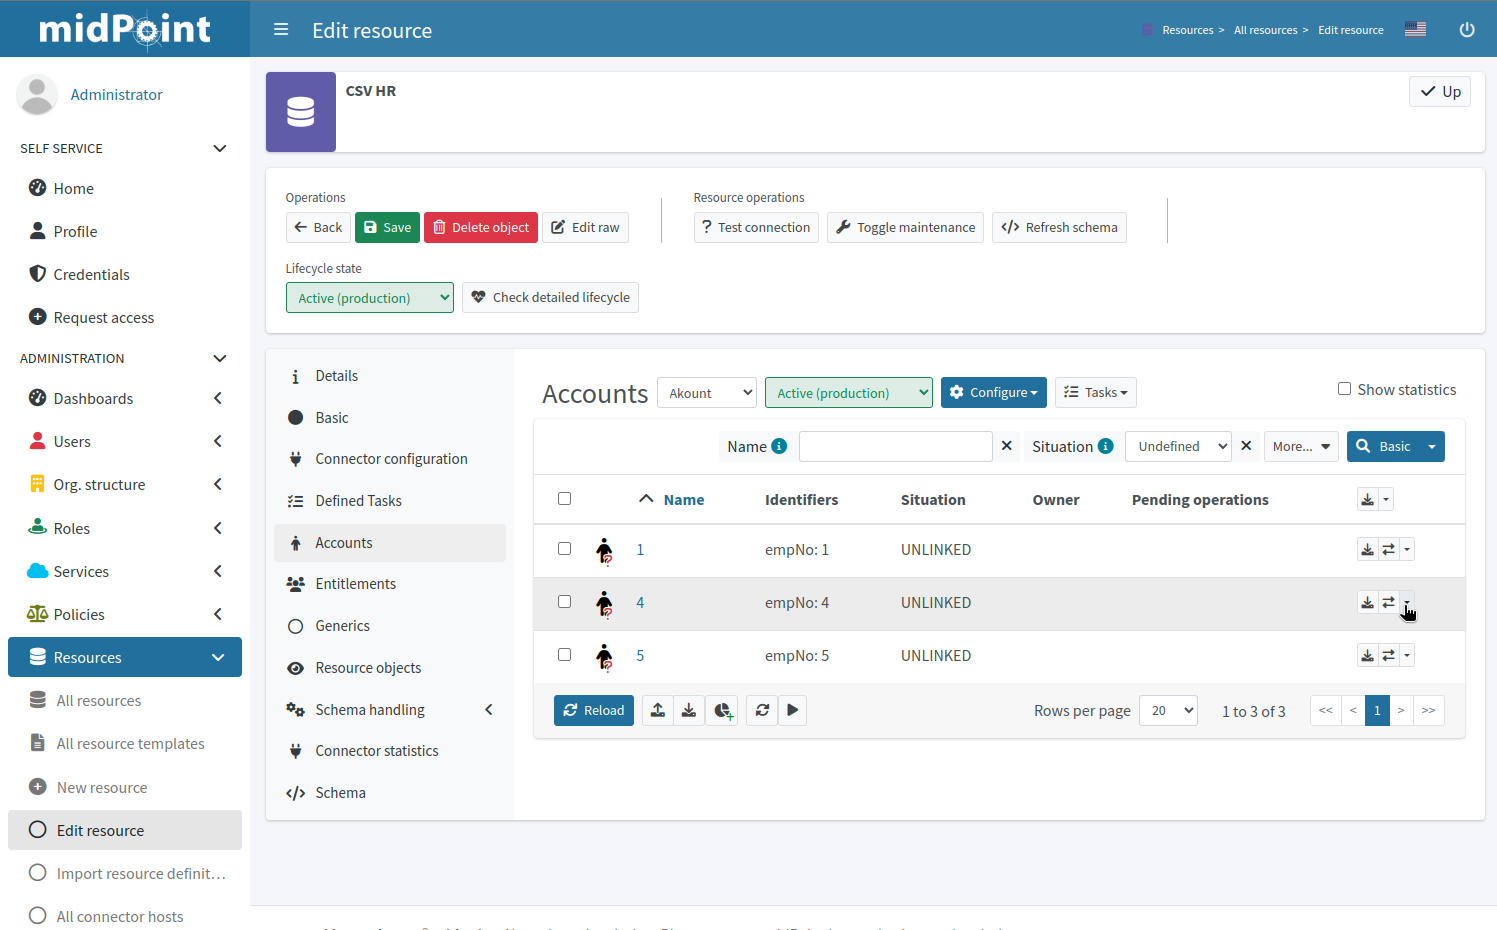Open the Rows per page dropdown
The height and width of the screenshot is (930, 1497).
tap(1168, 711)
